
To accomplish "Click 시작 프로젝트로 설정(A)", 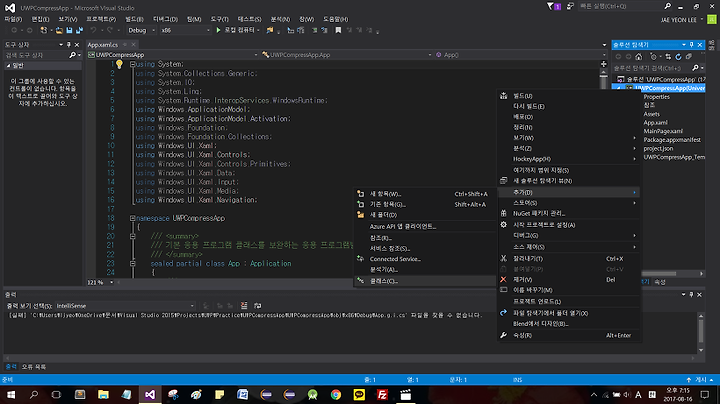I will coord(569,225).
